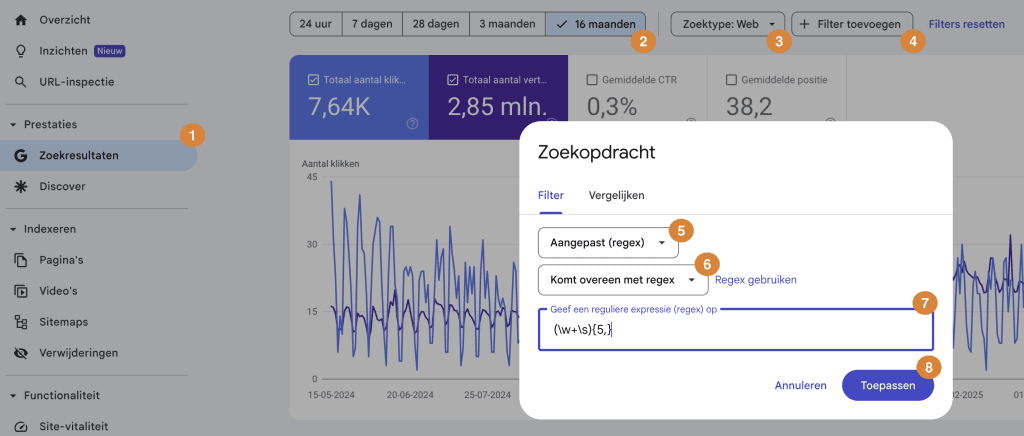Open Overzicht in the sidebar
1024x436 pixels.
[x=65, y=20]
